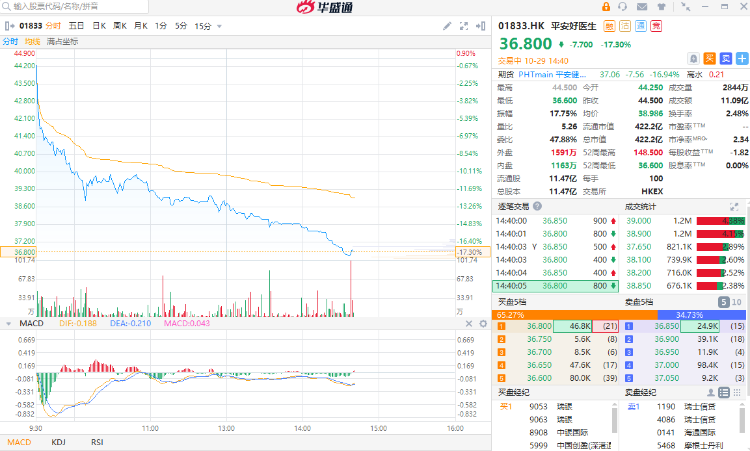Click the blue 通 connect badge

click(640, 26)
